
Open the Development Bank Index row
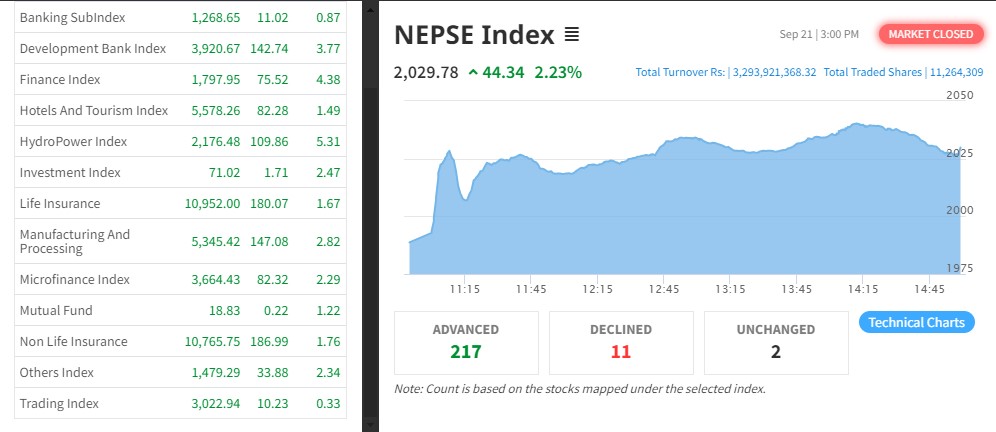click(x=92, y=49)
